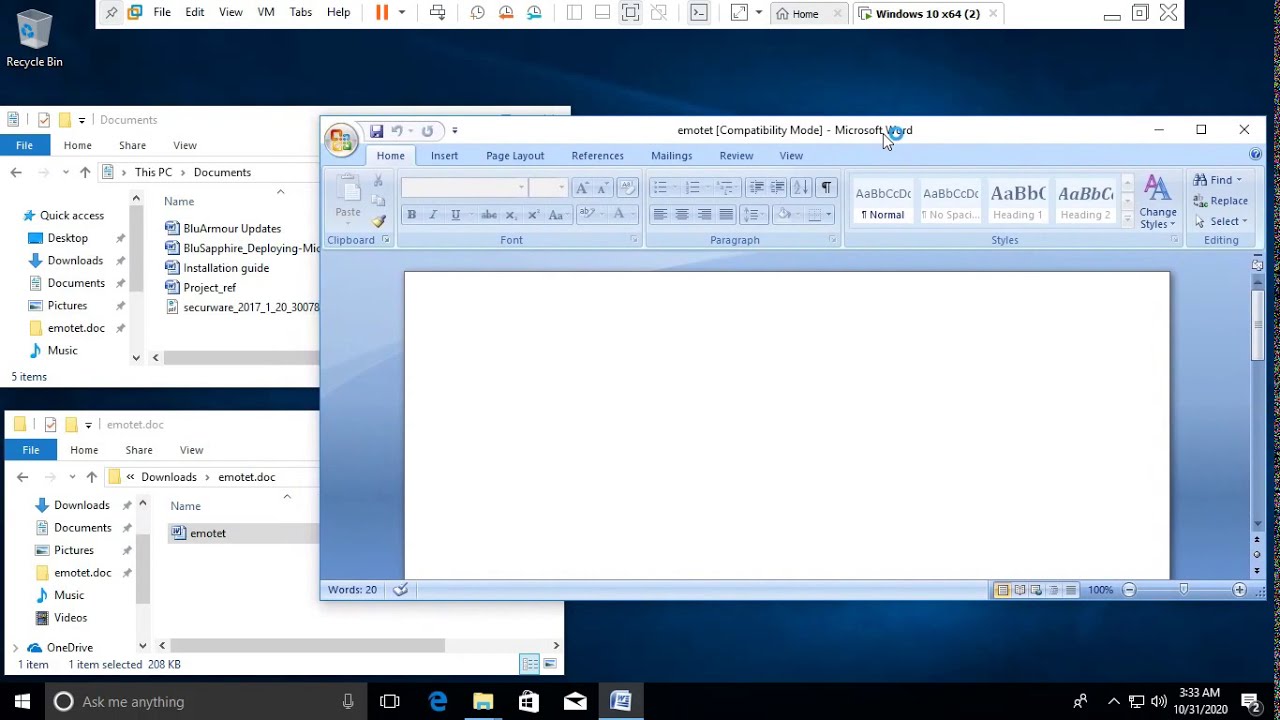
Task: Click the Windows Start button
Action: (22, 702)
